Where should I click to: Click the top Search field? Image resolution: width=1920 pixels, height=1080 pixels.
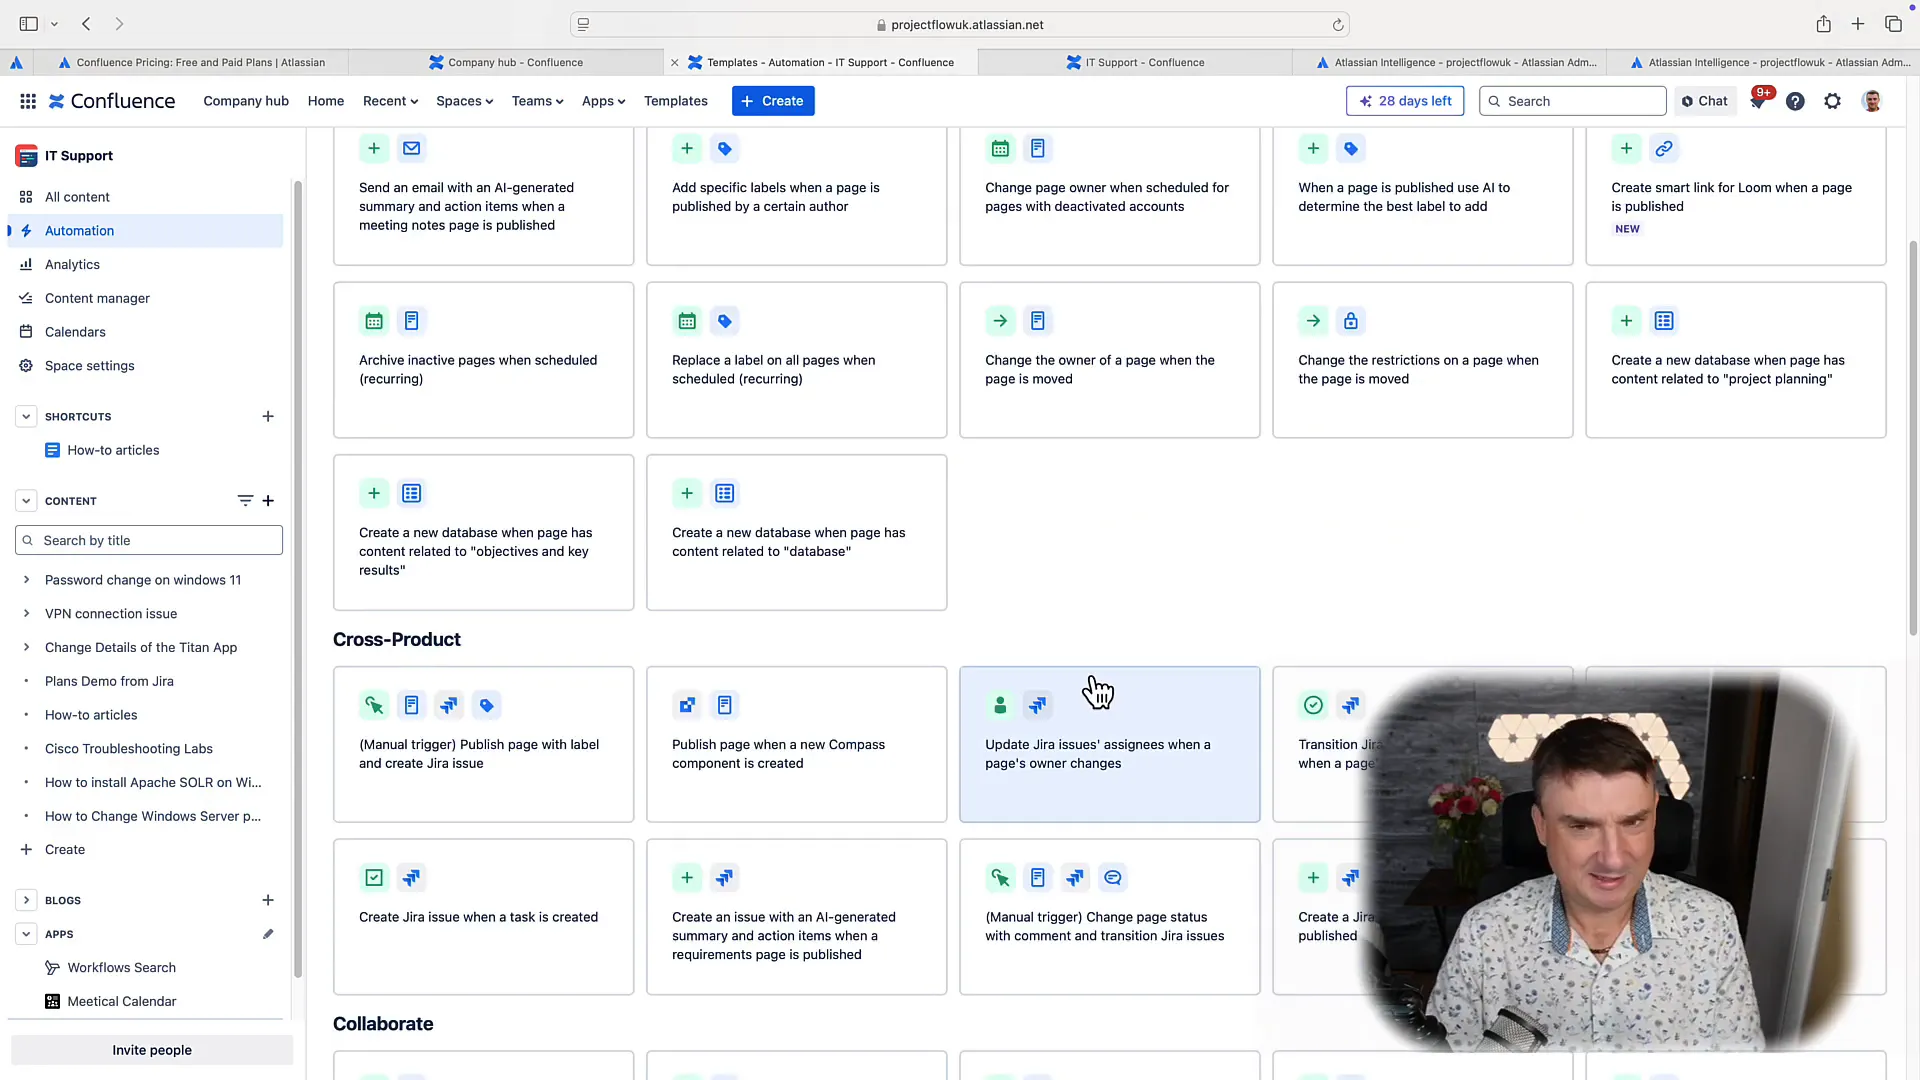[1572, 101]
